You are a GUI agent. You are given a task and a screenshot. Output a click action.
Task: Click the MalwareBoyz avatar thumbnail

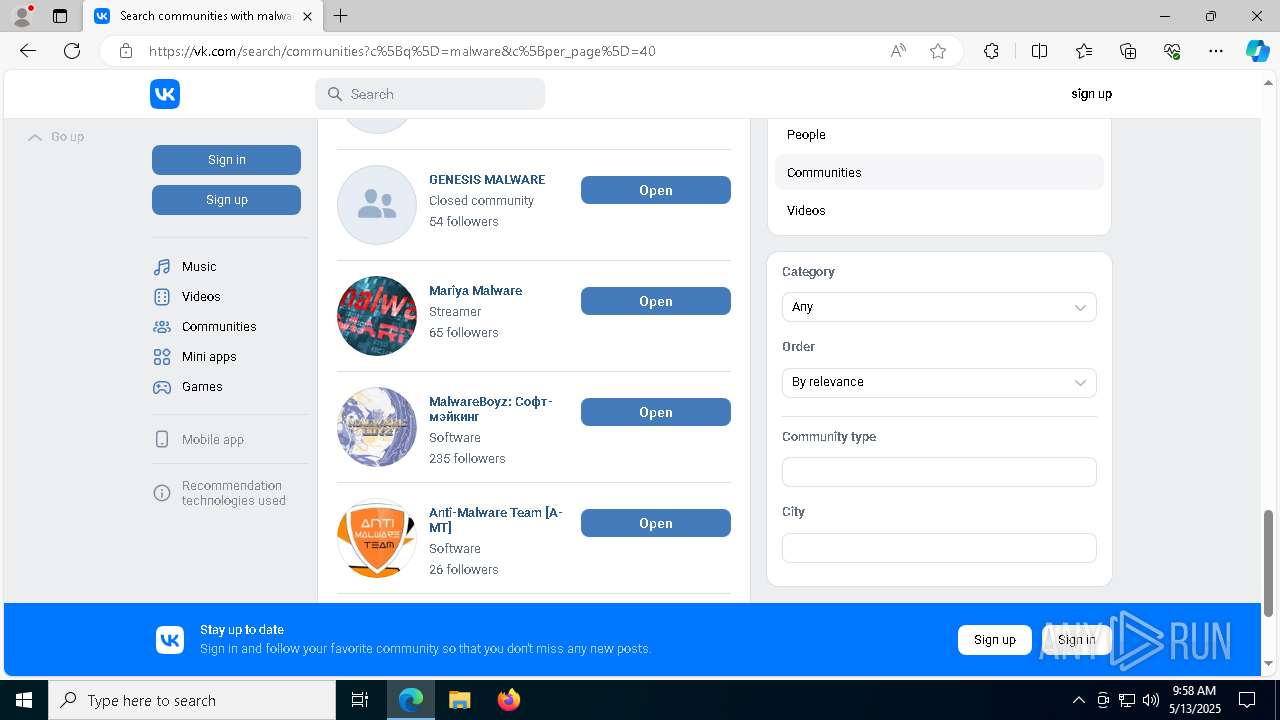(377, 427)
